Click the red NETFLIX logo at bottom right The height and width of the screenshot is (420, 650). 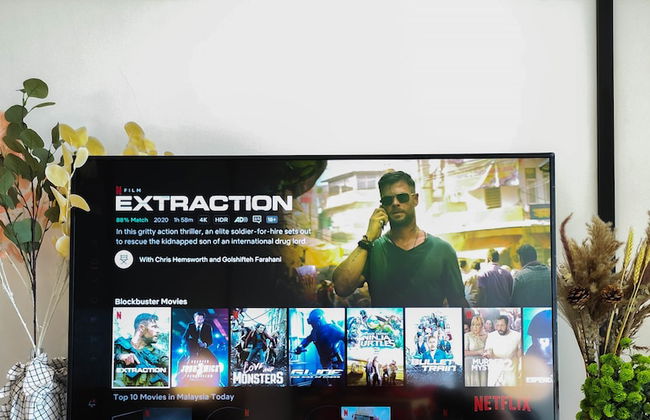(502, 404)
